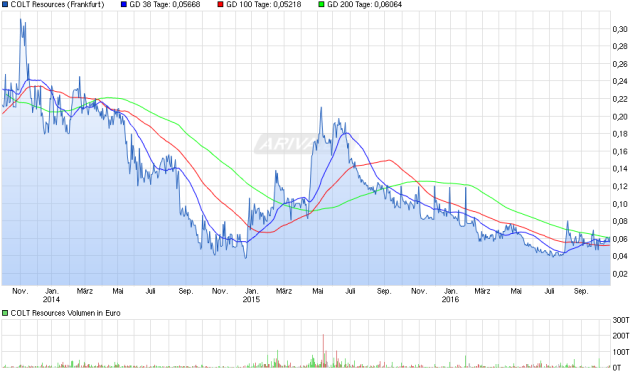Click the 0T volume axis label
Viewport: 640px width, 374px height.
pyautogui.click(x=617, y=367)
